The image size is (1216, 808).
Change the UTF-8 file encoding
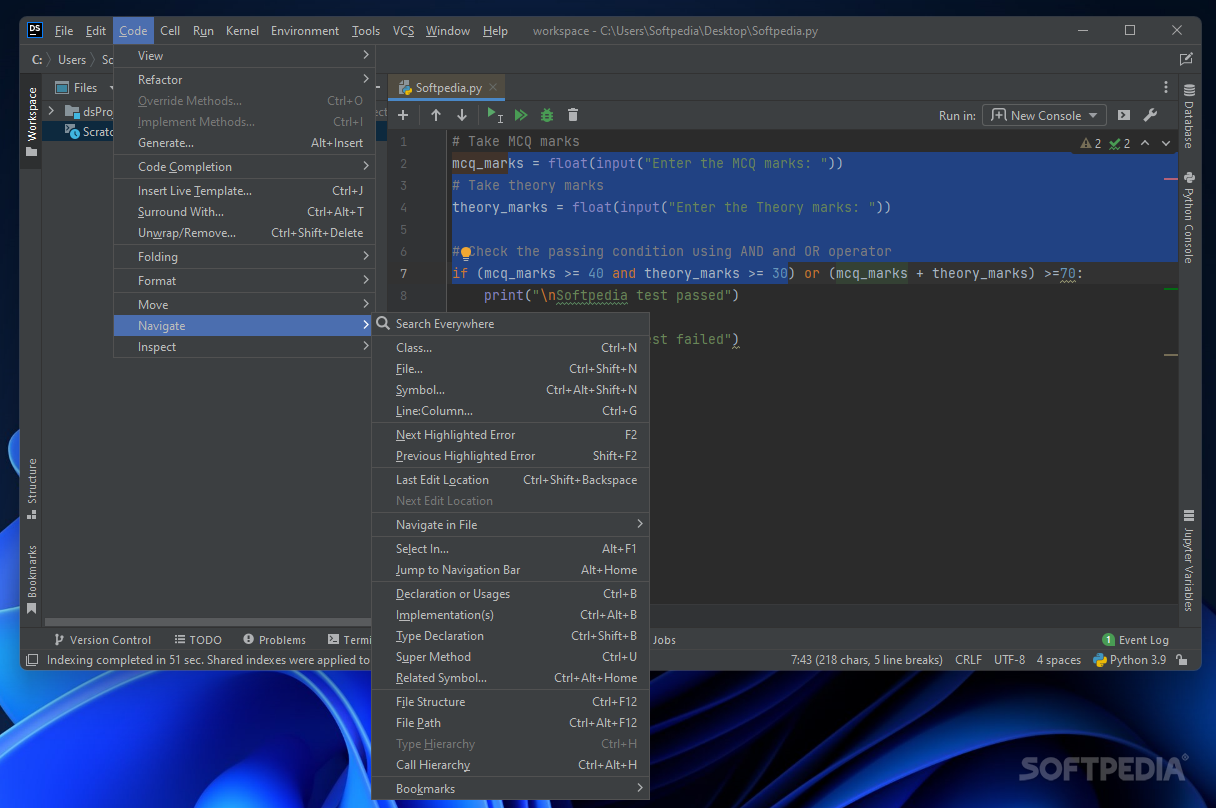(x=1009, y=660)
